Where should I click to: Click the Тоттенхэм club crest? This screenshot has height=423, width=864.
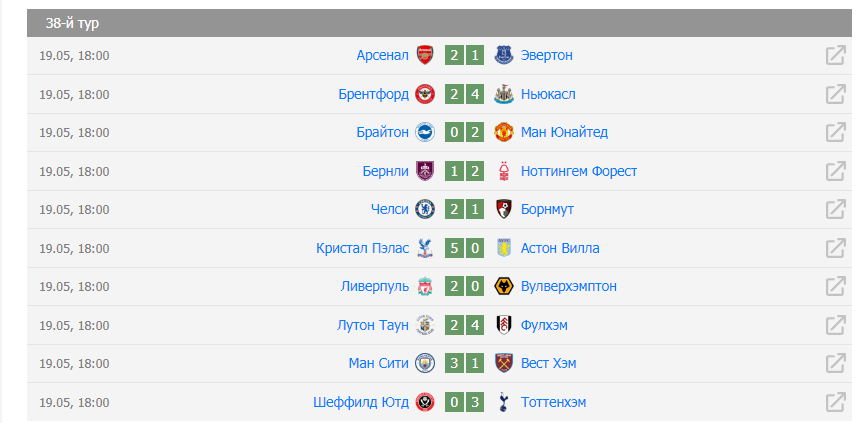click(x=504, y=402)
